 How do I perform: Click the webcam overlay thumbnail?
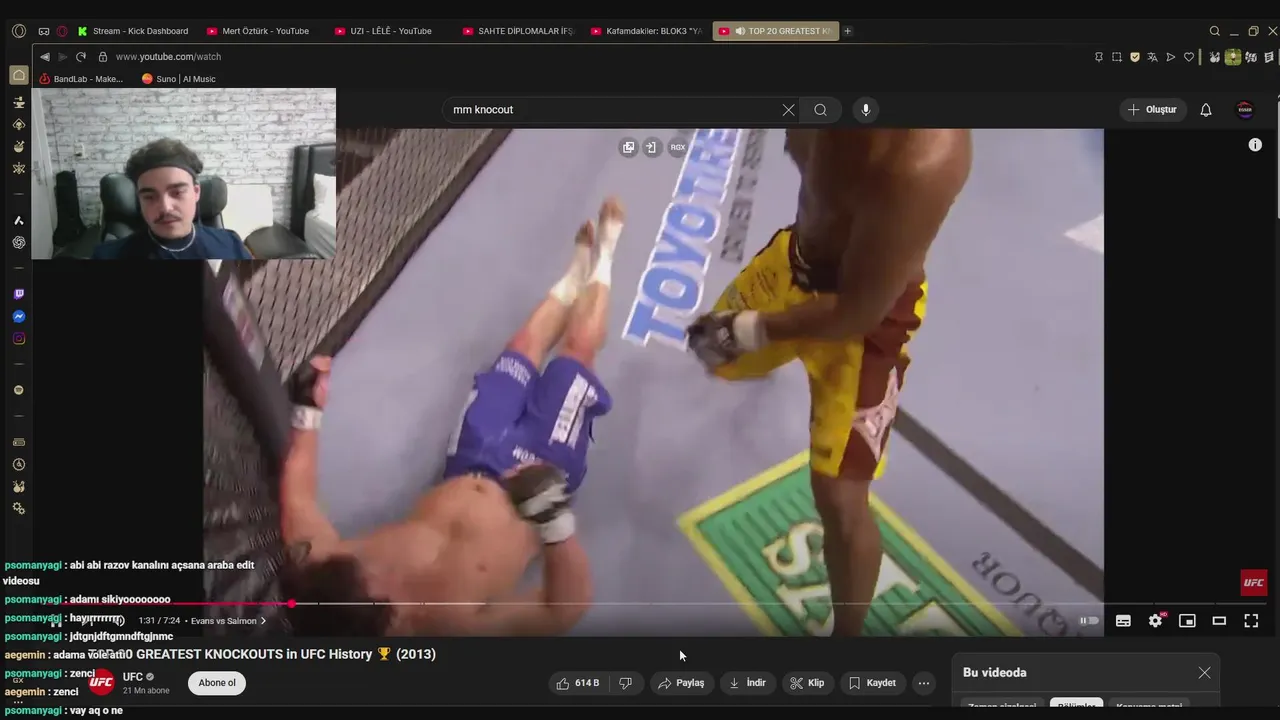pos(184,174)
